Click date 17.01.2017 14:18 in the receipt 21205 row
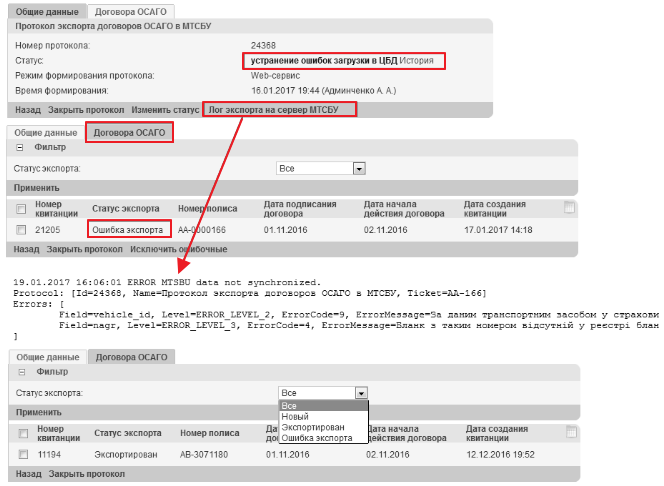Viewport: 664px width, 486px height. (x=498, y=230)
